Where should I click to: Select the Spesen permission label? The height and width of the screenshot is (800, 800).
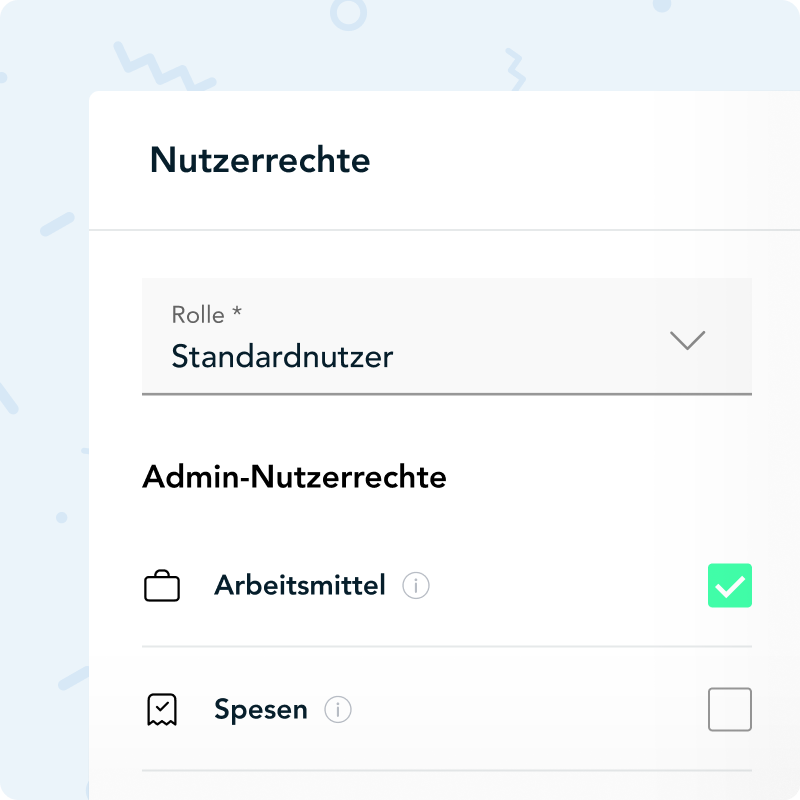click(260, 710)
